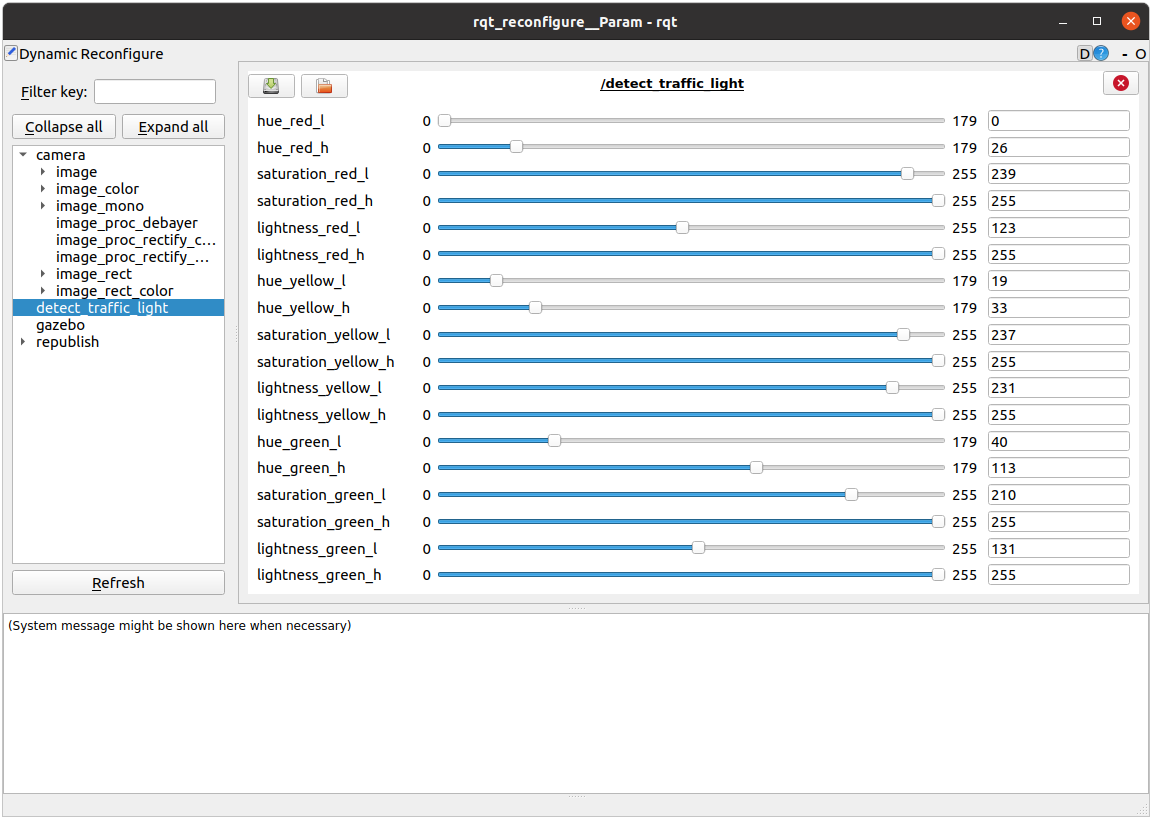Select image_proc_debayer in the tree
Screen dimensions: 1152x819
click(126, 223)
